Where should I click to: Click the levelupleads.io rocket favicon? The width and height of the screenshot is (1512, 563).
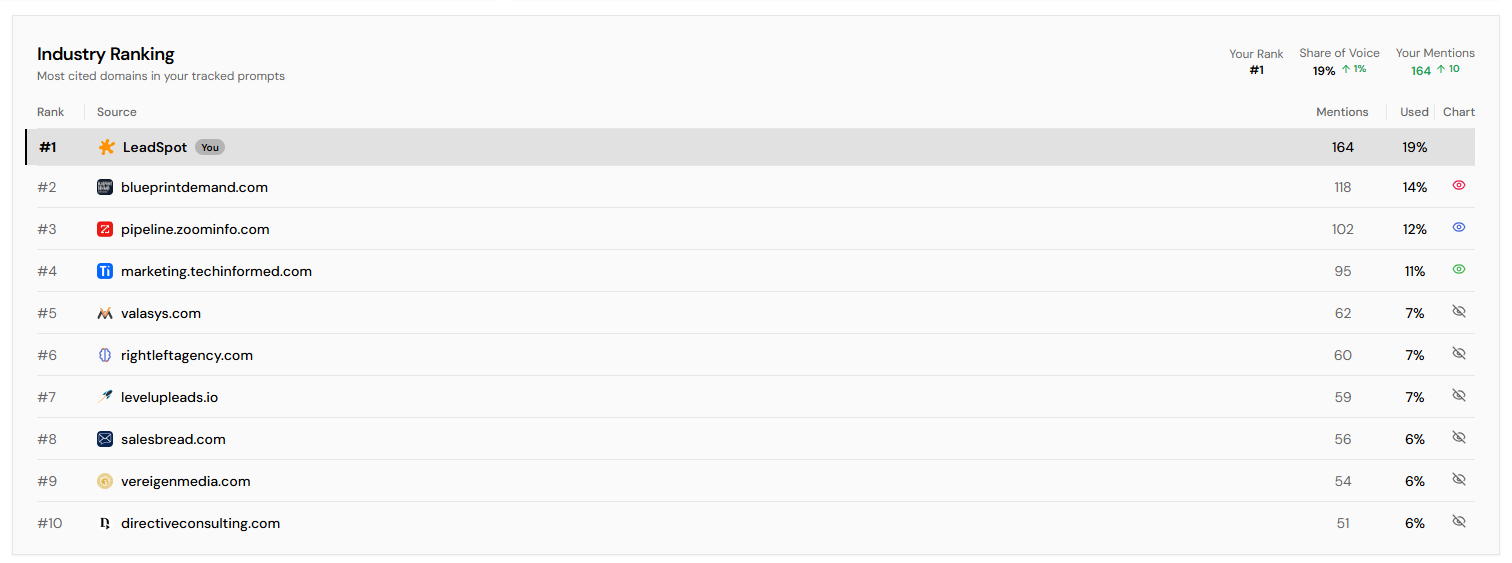105,397
